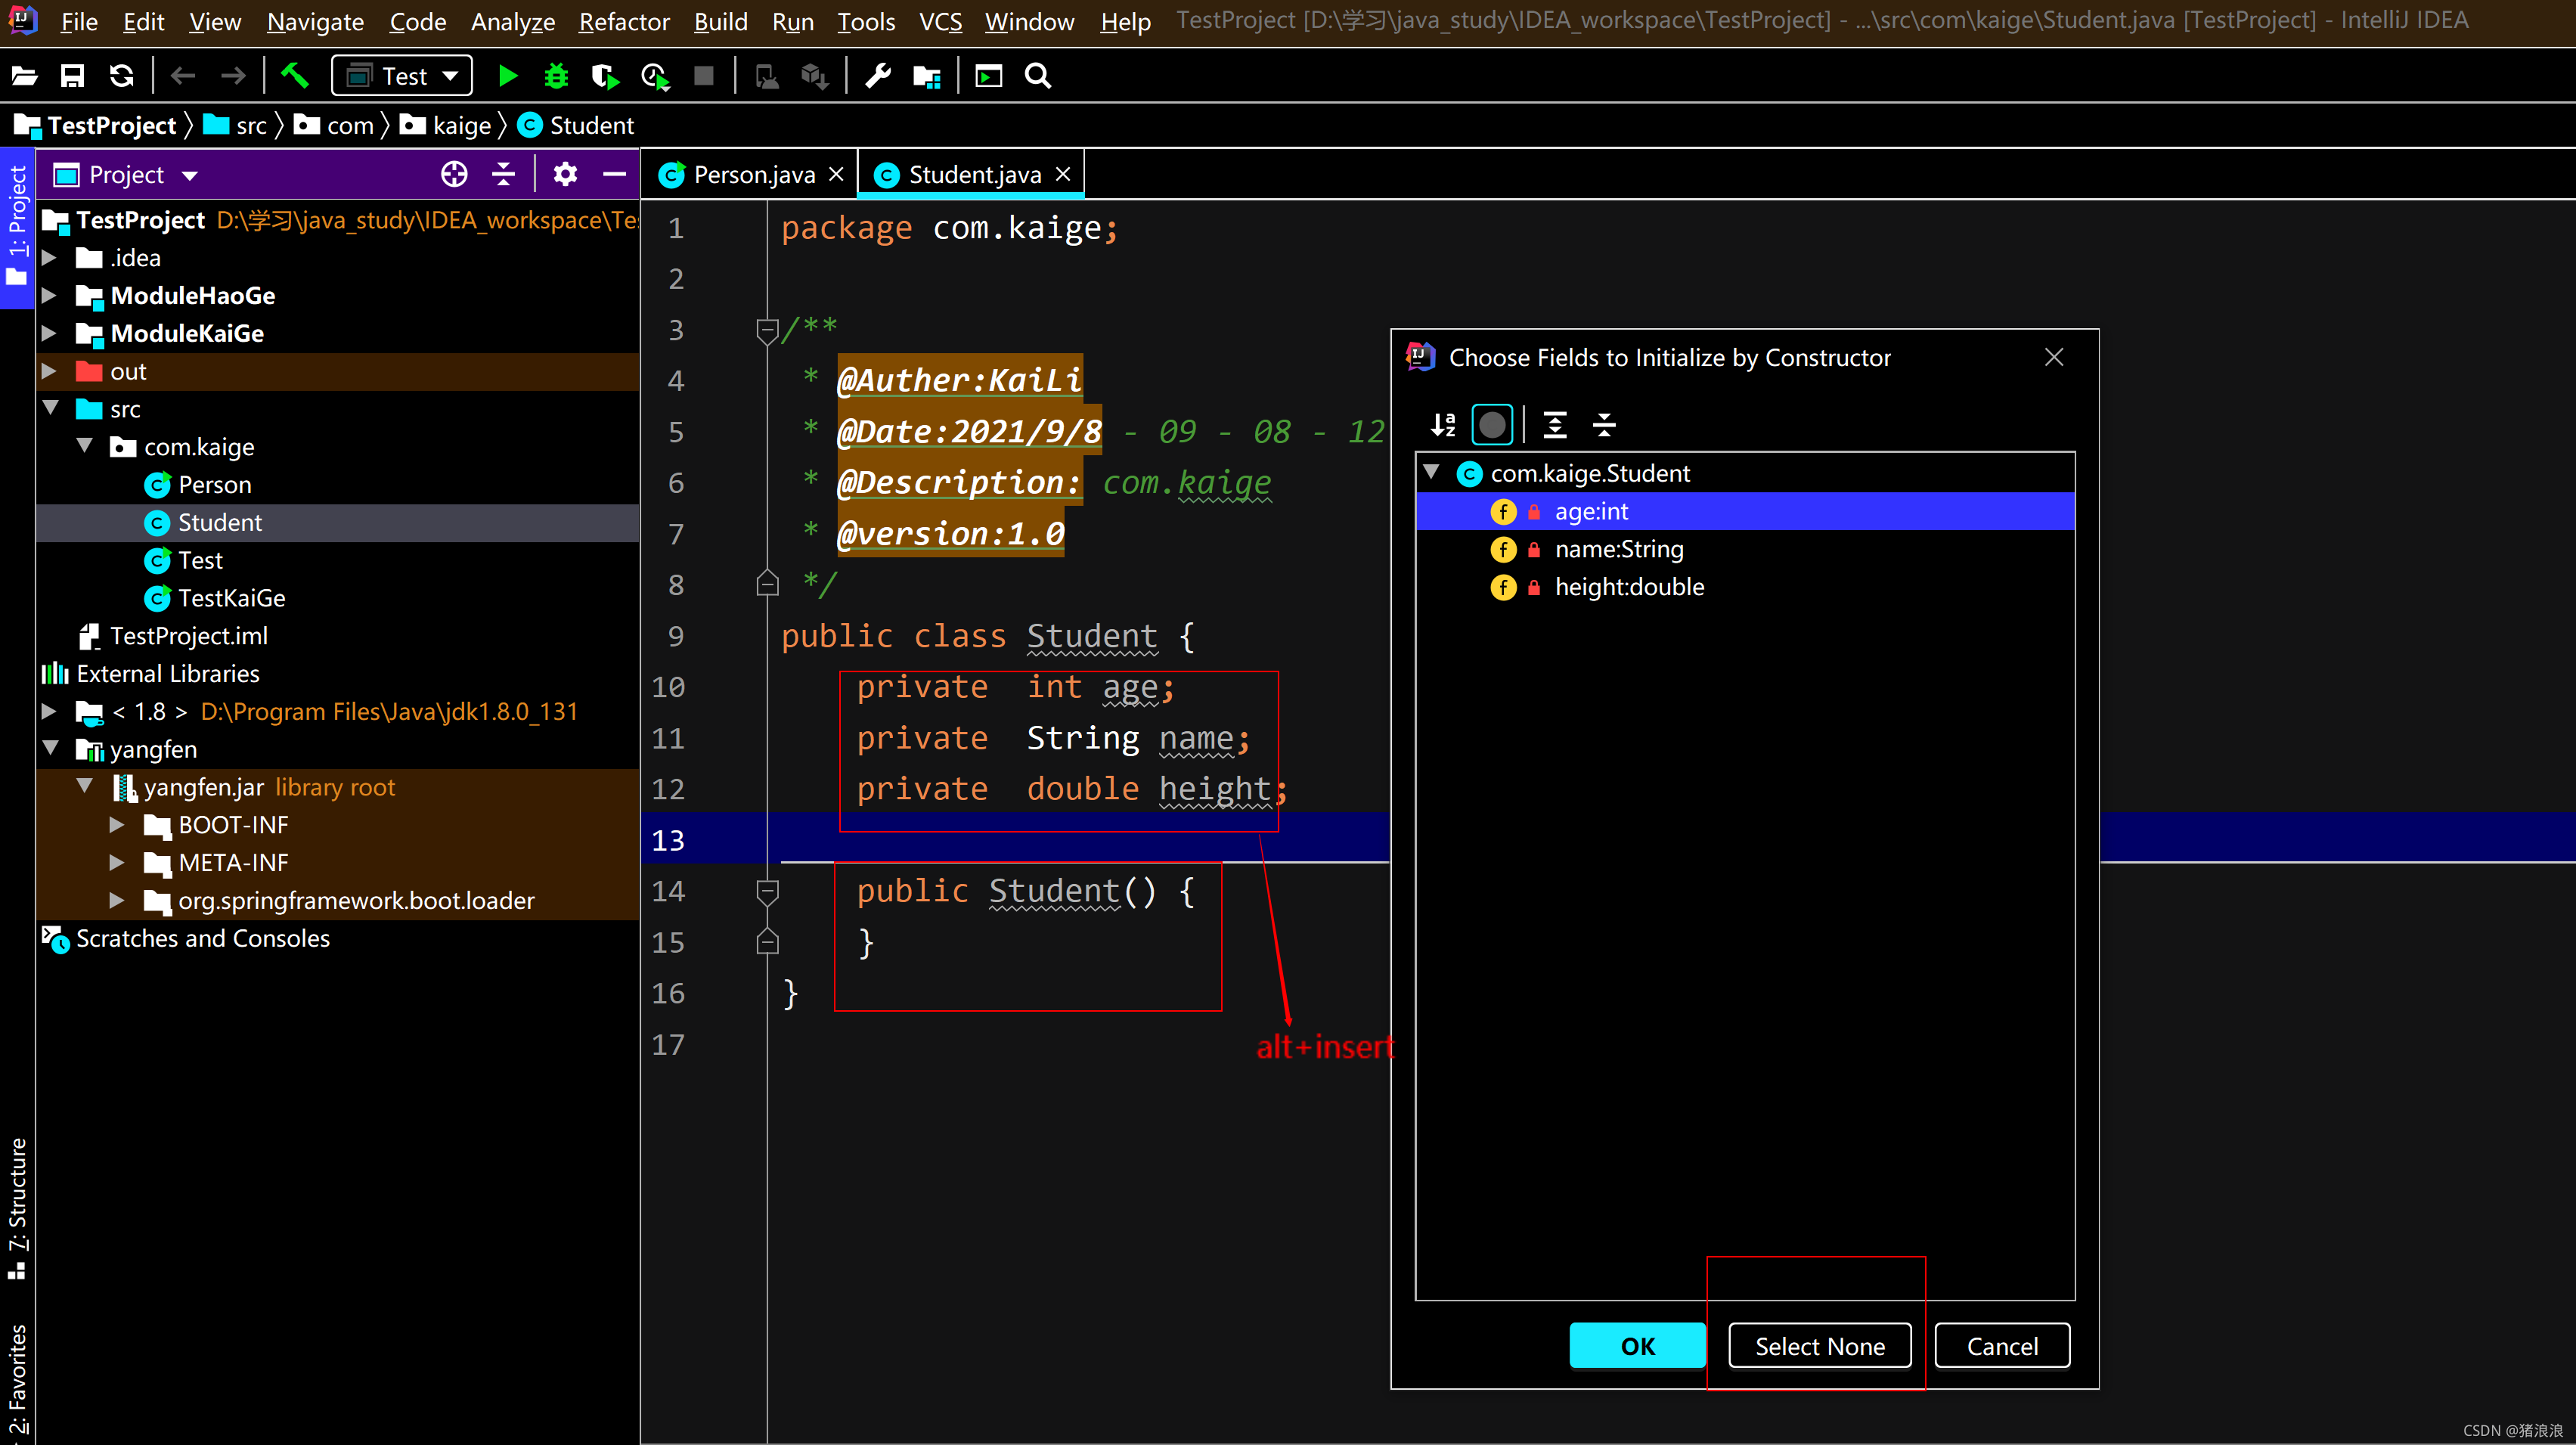Build project with green hammer icon

tap(295, 76)
